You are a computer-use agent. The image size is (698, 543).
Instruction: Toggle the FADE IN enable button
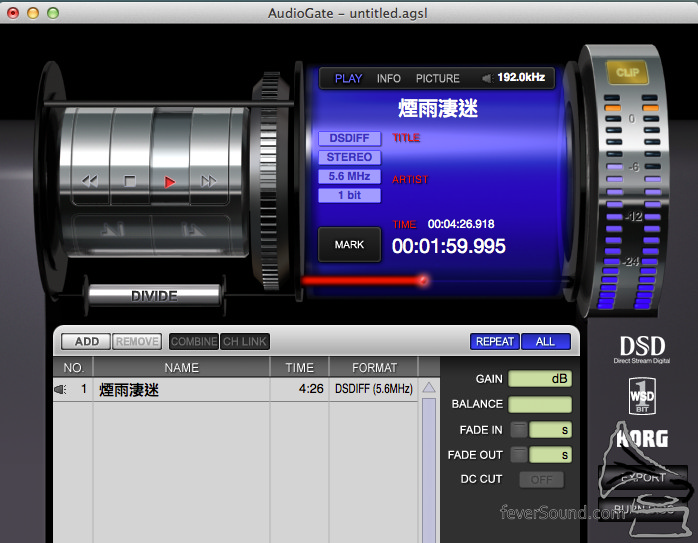[519, 430]
